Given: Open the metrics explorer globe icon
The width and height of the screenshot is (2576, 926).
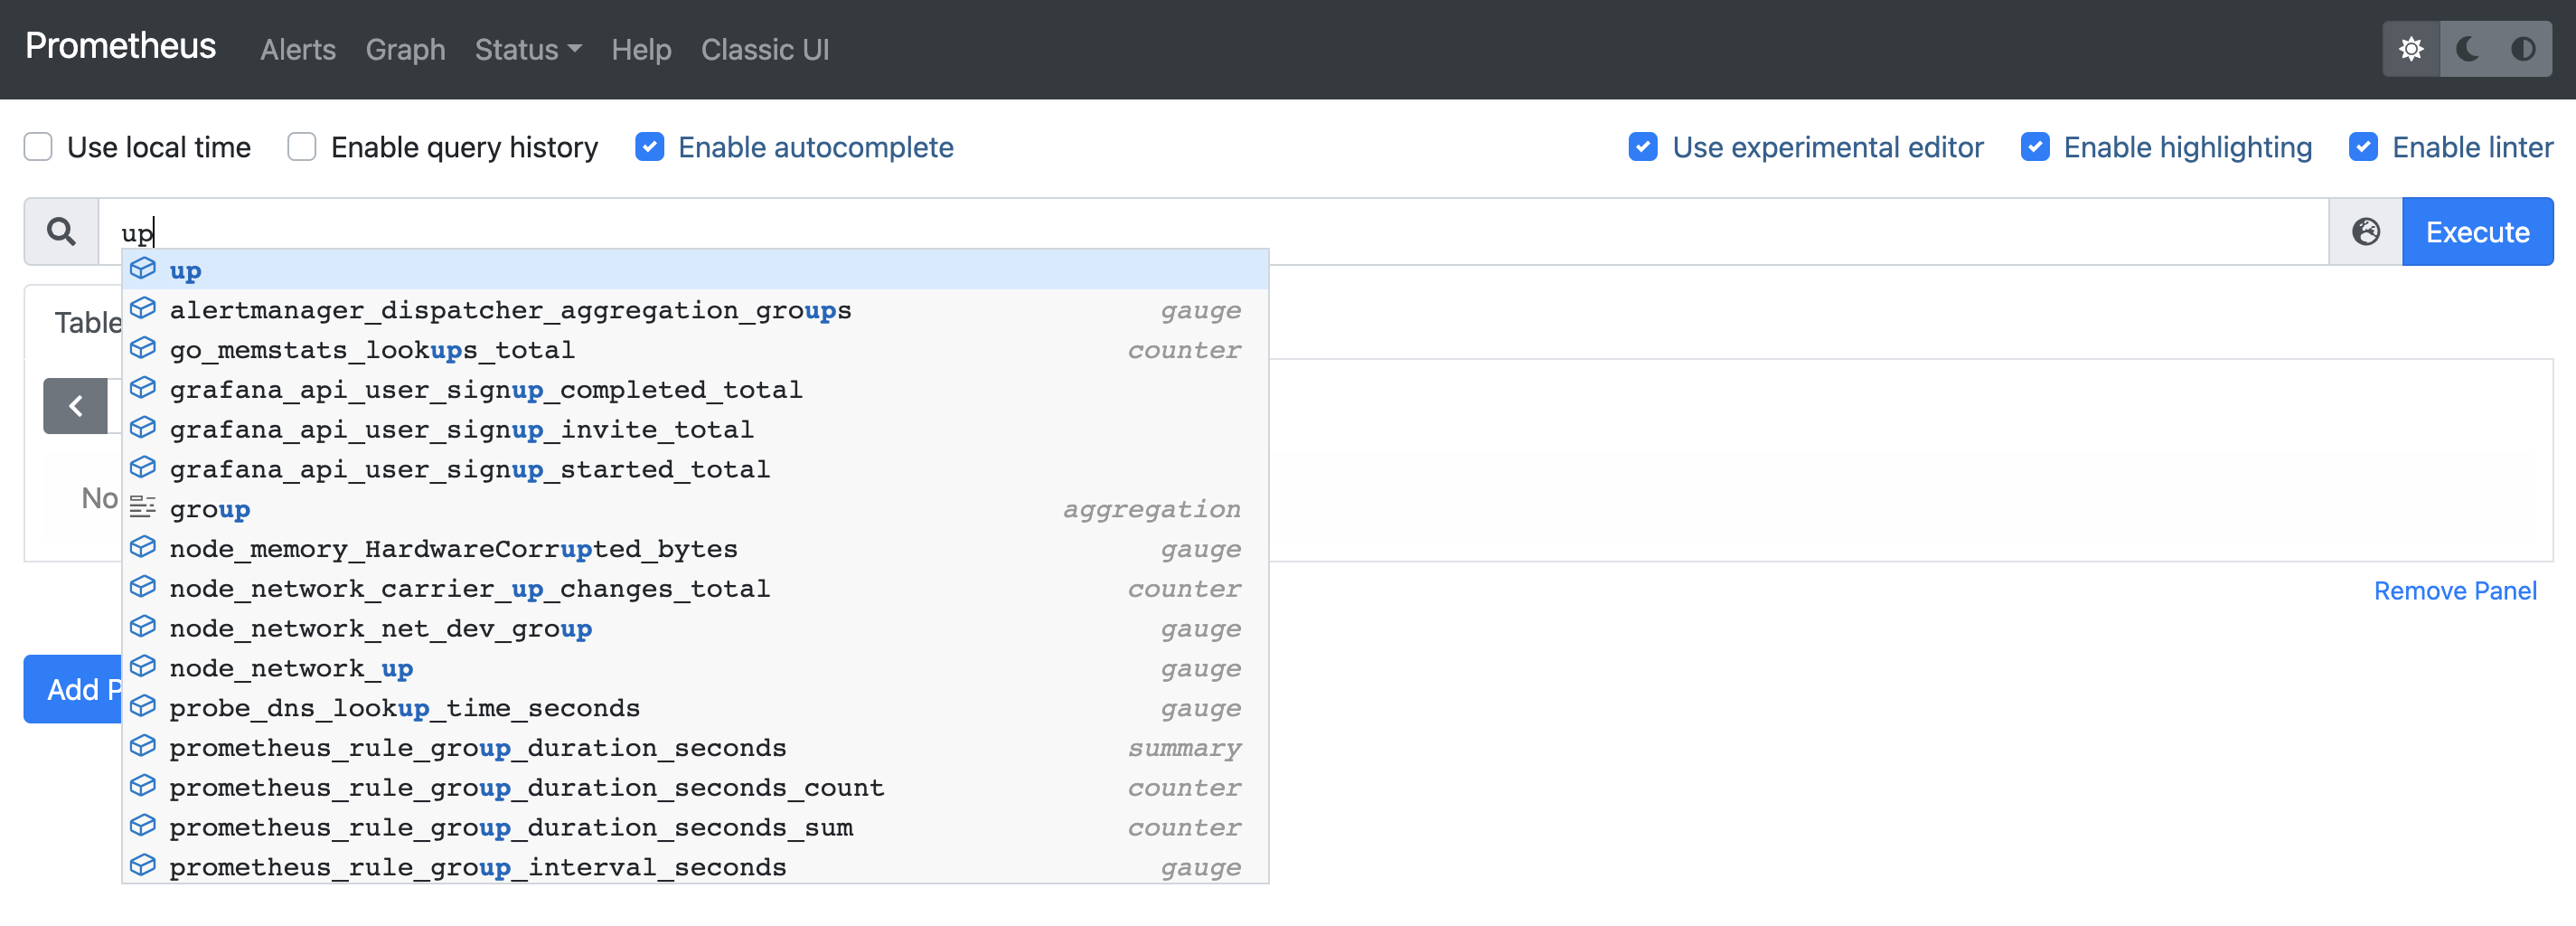Looking at the screenshot, I should click(2365, 232).
